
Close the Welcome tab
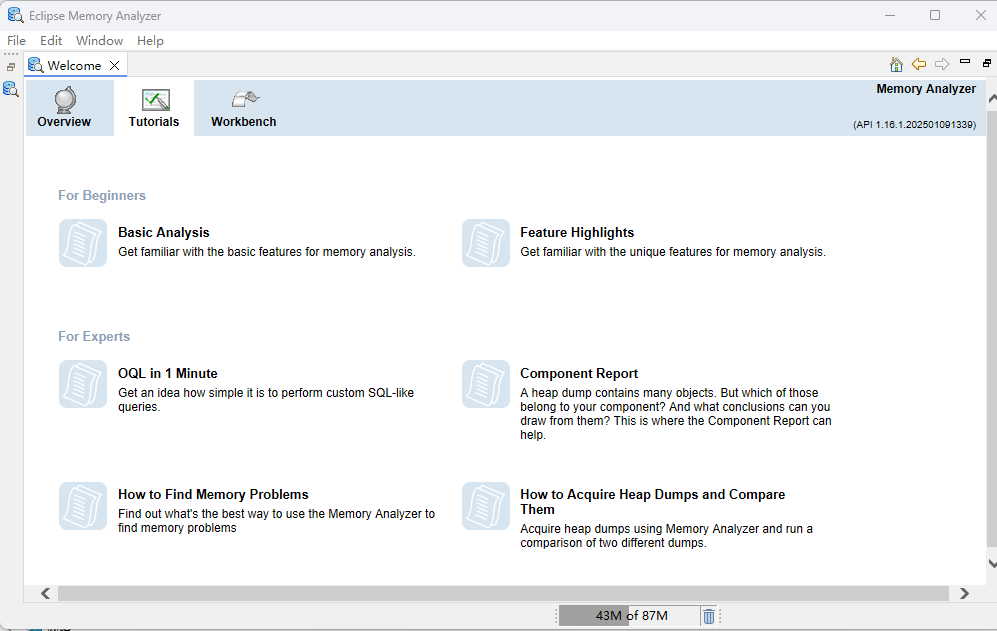point(115,66)
